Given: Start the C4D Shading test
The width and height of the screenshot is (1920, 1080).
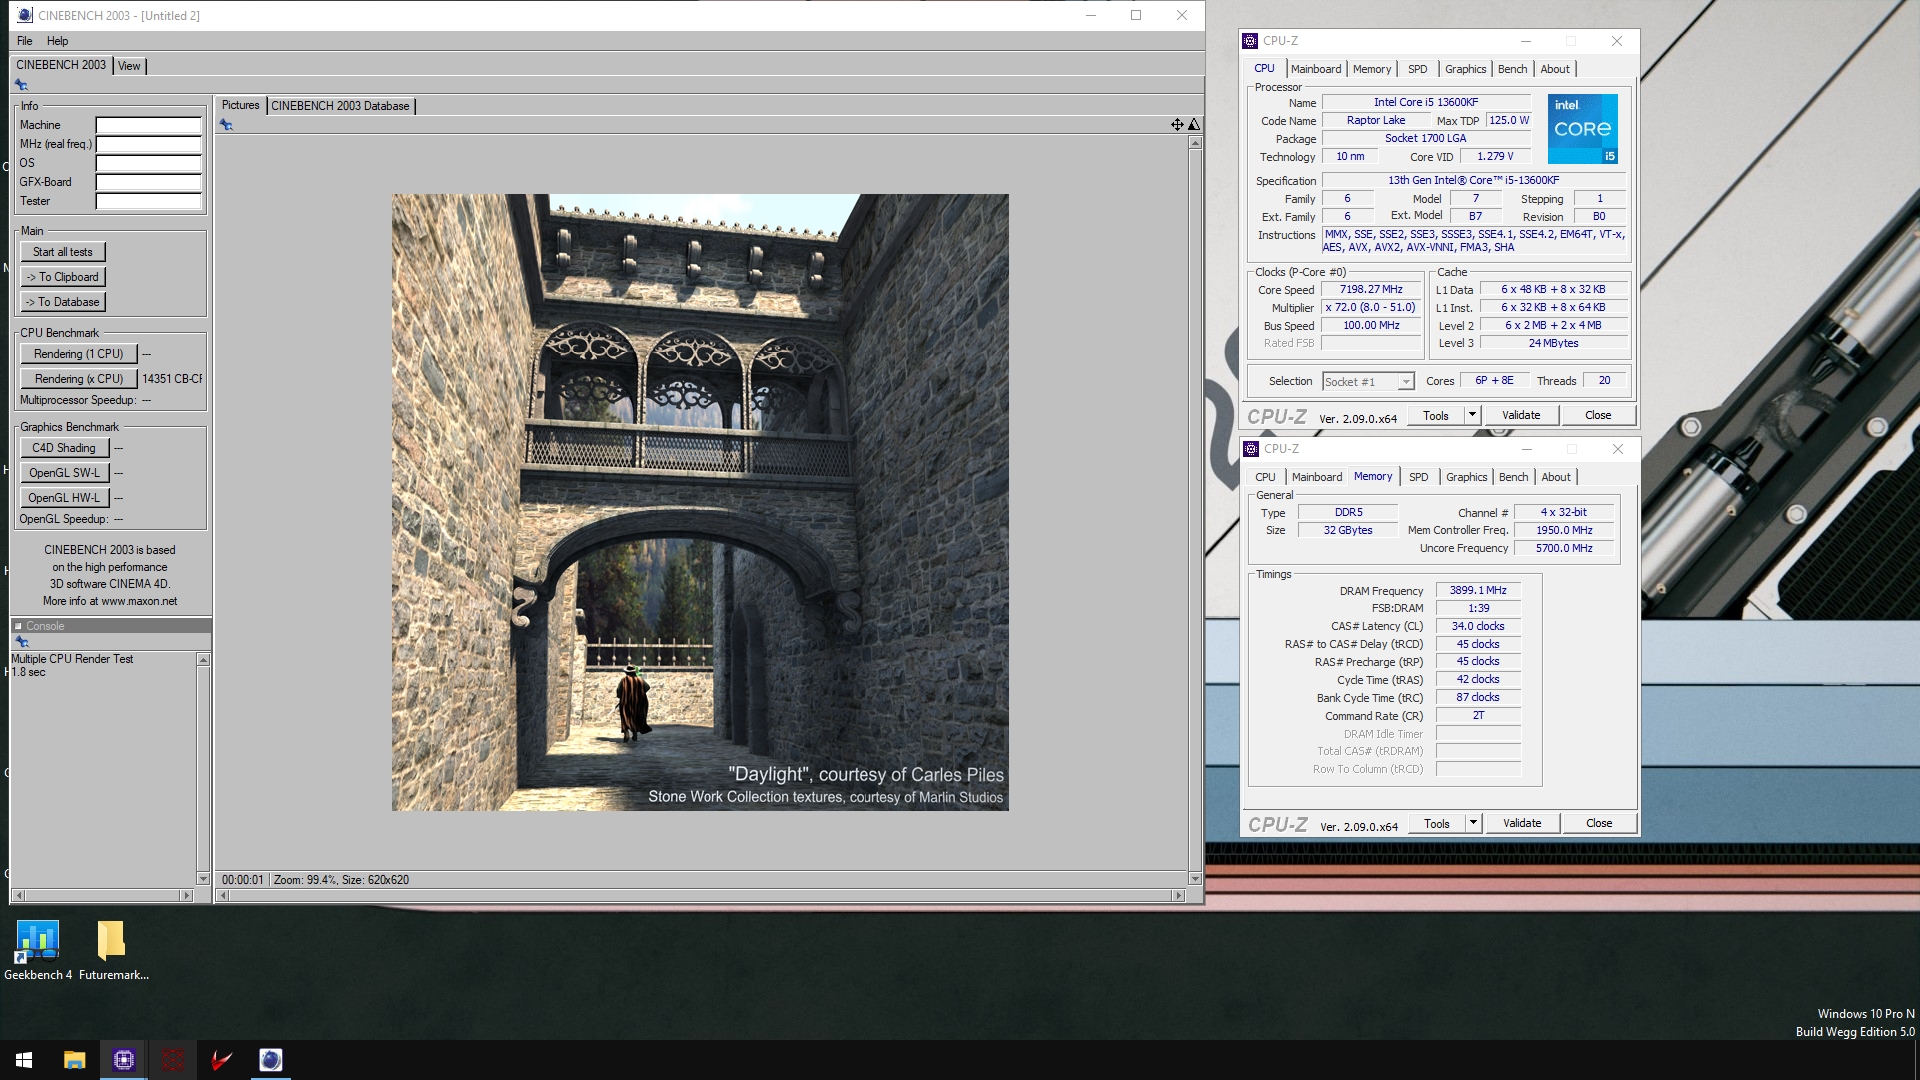Looking at the screenshot, I should [64, 448].
